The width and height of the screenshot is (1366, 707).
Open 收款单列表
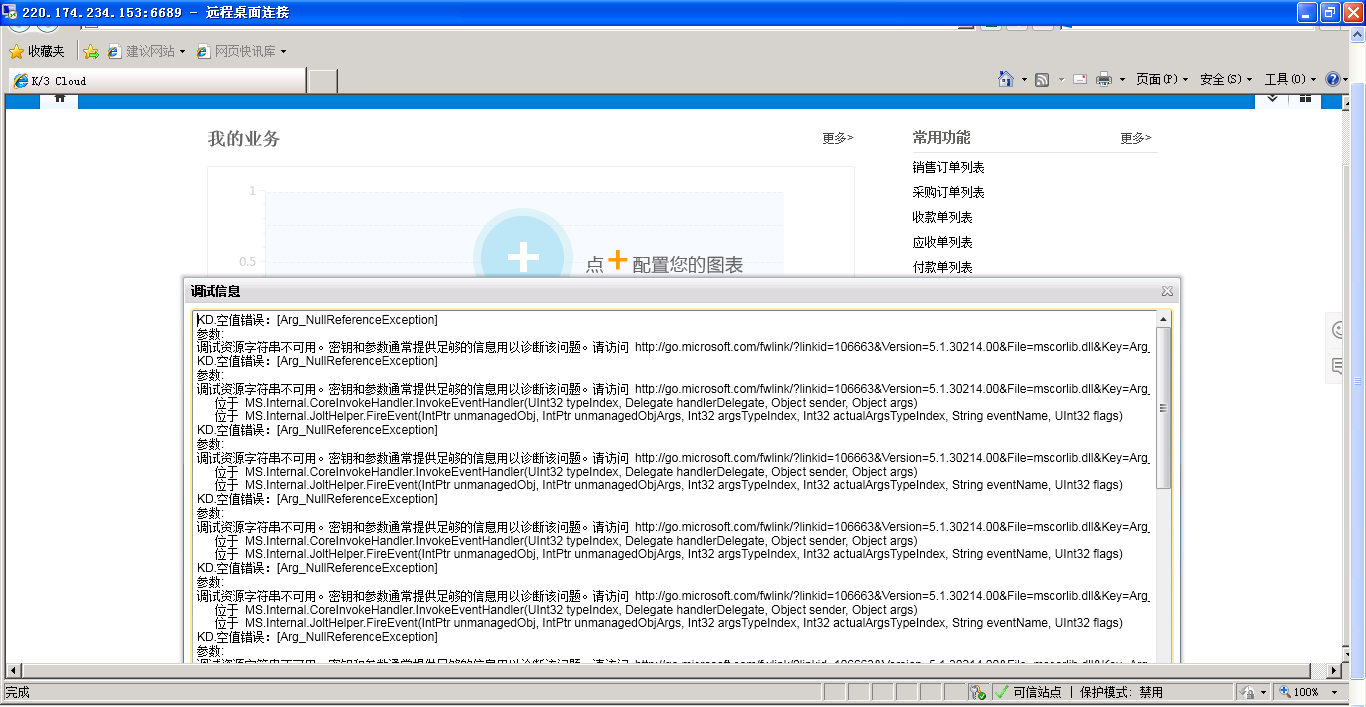click(x=942, y=217)
